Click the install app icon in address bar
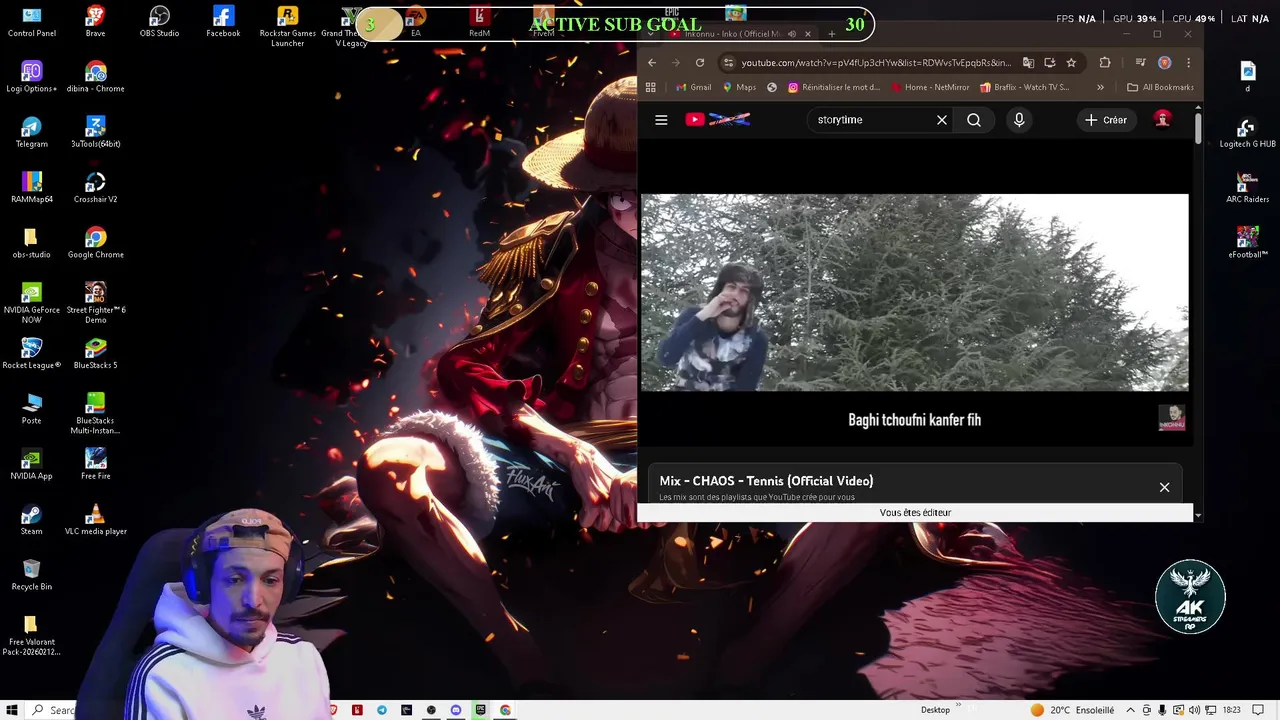 coord(1050,62)
